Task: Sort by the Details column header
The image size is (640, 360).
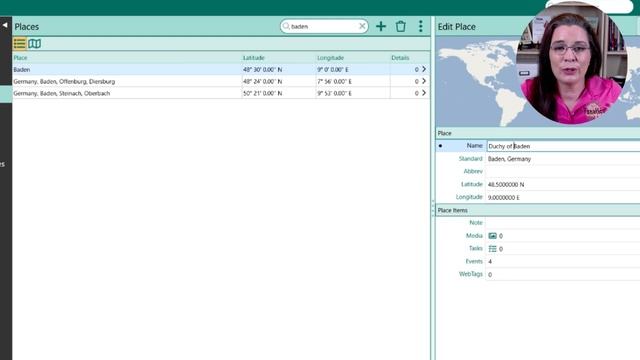Action: coord(400,58)
